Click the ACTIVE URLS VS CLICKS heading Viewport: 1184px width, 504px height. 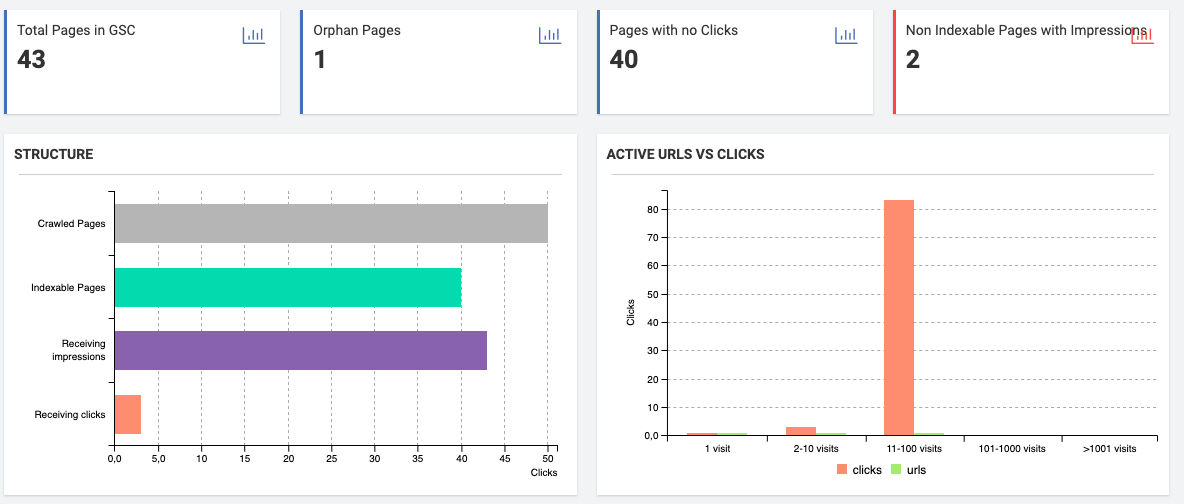686,155
